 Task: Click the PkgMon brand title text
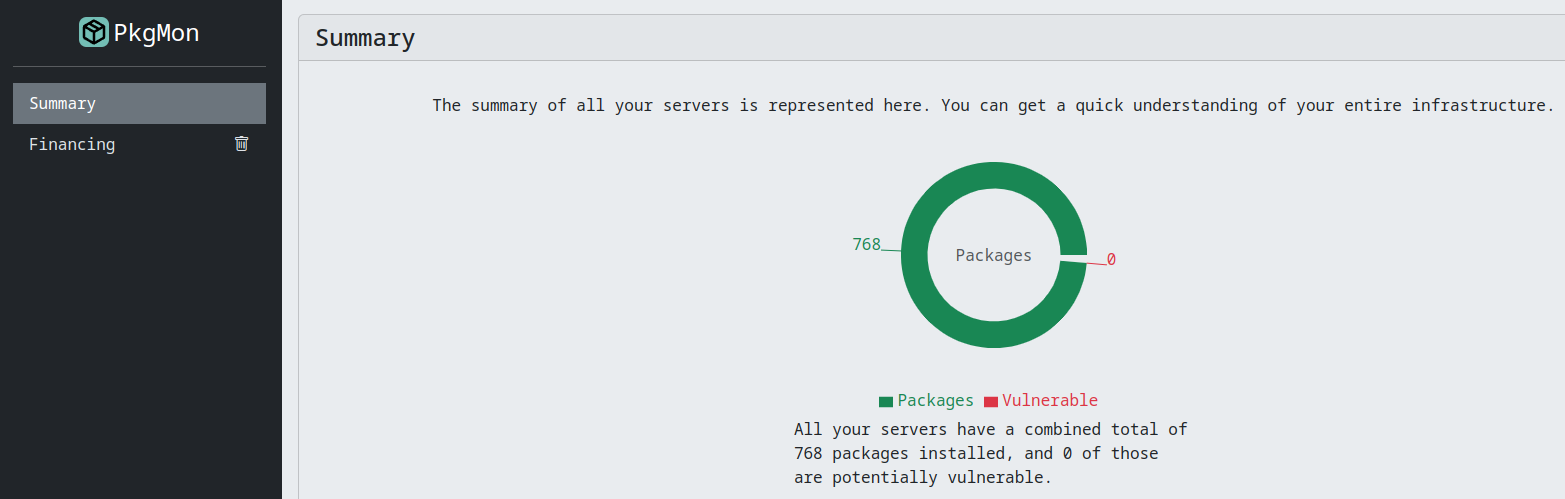click(x=156, y=33)
